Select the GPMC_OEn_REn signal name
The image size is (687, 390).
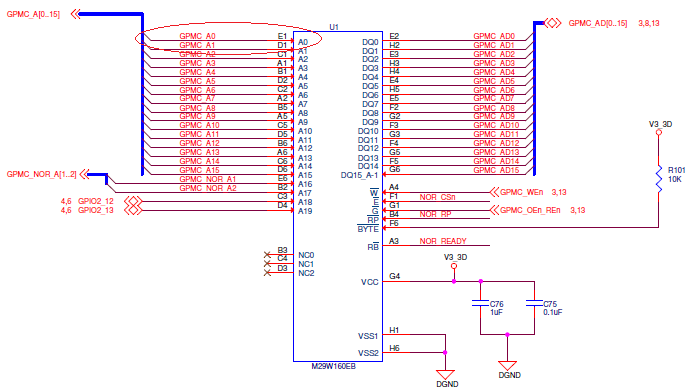click(530, 210)
